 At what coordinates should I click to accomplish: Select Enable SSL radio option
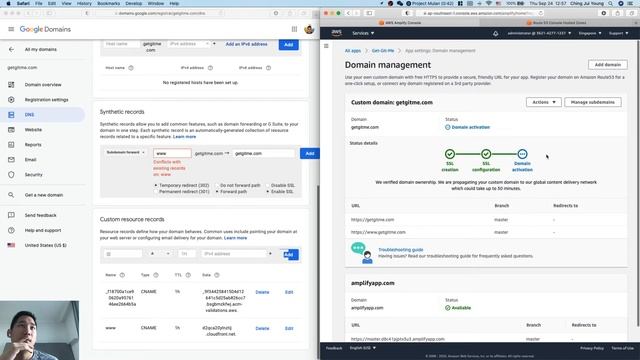pyautogui.click(x=268, y=191)
